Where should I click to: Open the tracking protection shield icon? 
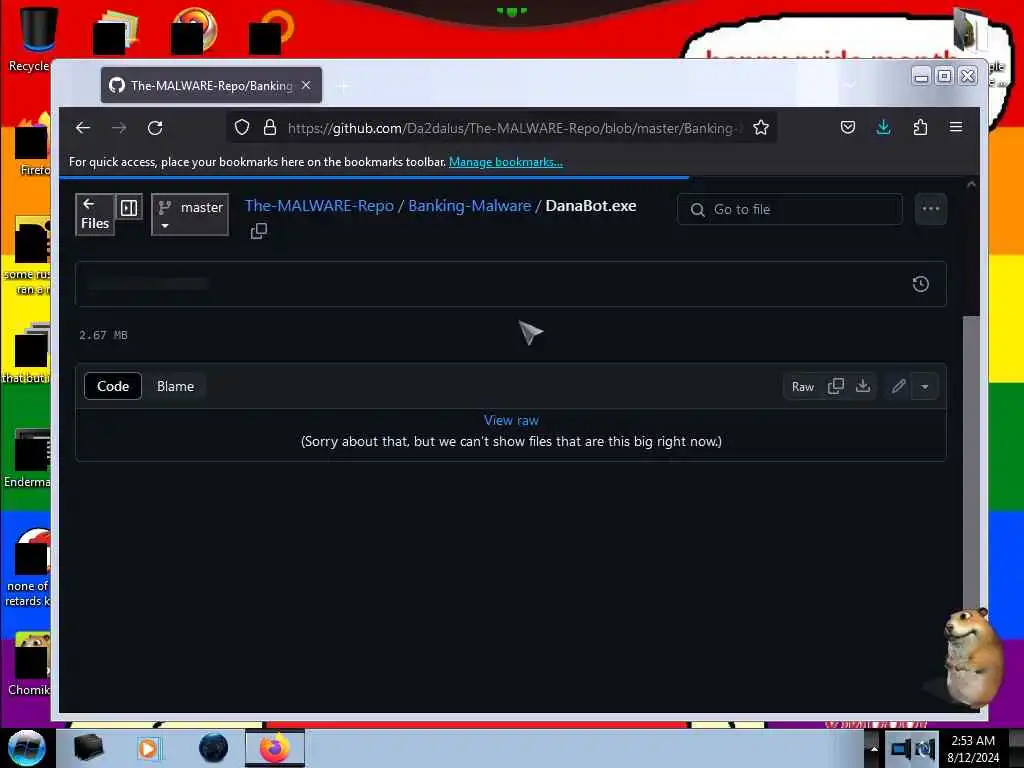coord(242,127)
